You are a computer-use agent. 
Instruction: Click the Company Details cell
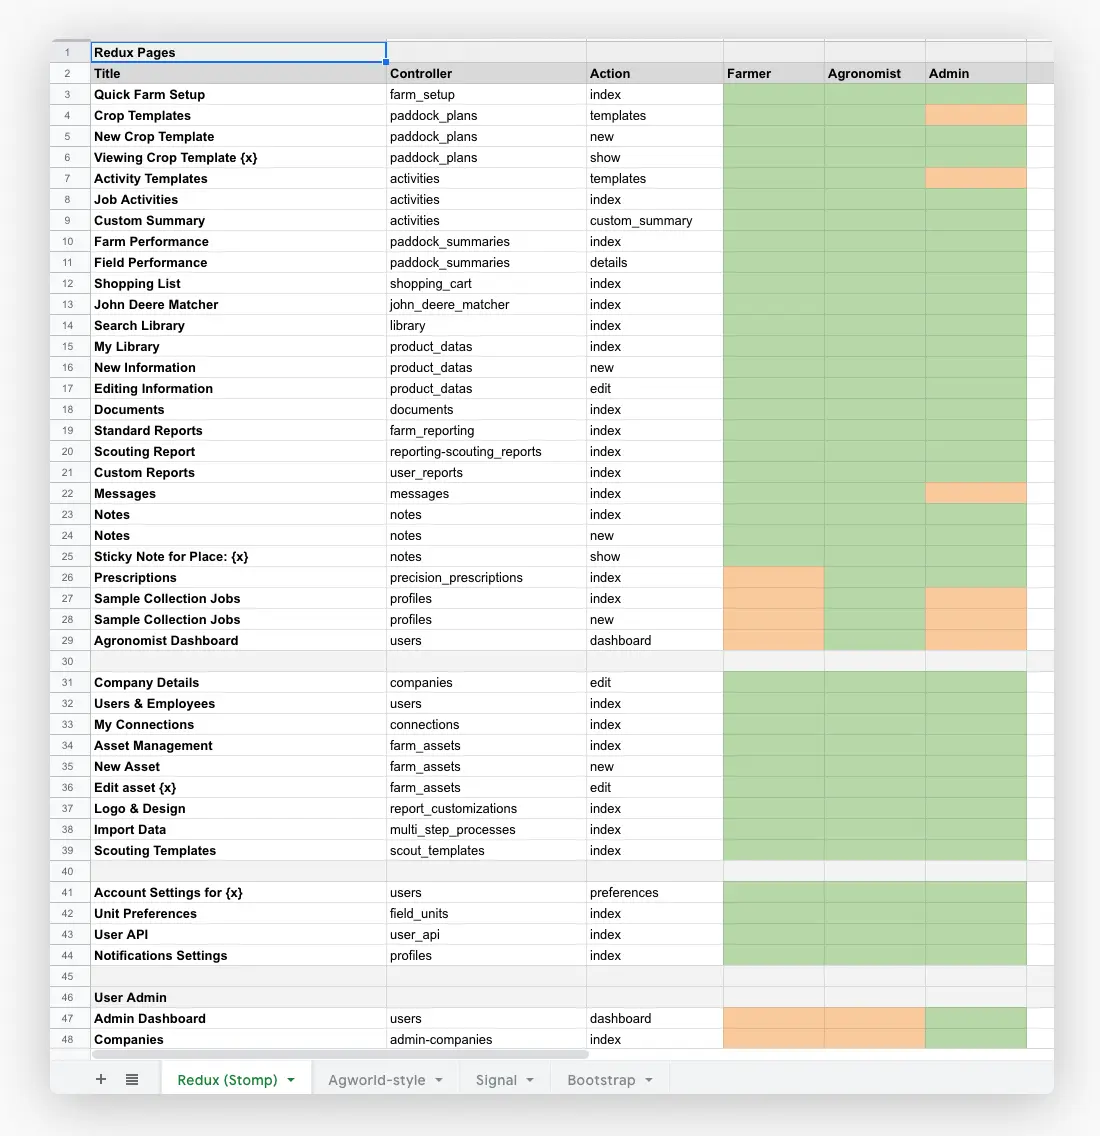point(239,682)
